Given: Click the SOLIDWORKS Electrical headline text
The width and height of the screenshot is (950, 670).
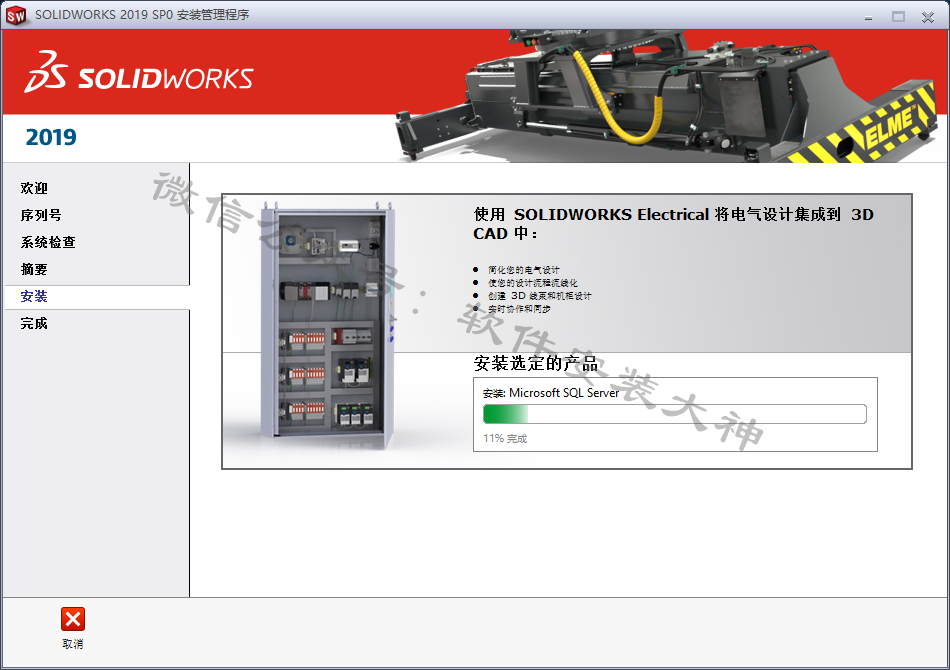Looking at the screenshot, I should pos(673,224).
